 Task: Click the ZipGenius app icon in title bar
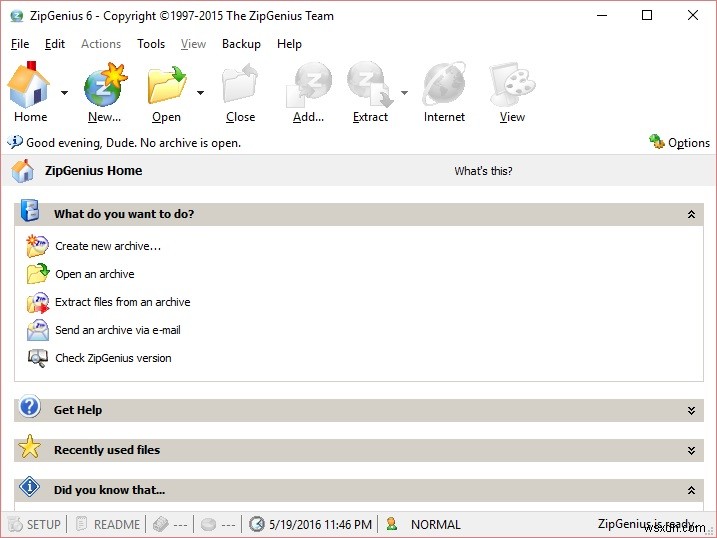17,16
